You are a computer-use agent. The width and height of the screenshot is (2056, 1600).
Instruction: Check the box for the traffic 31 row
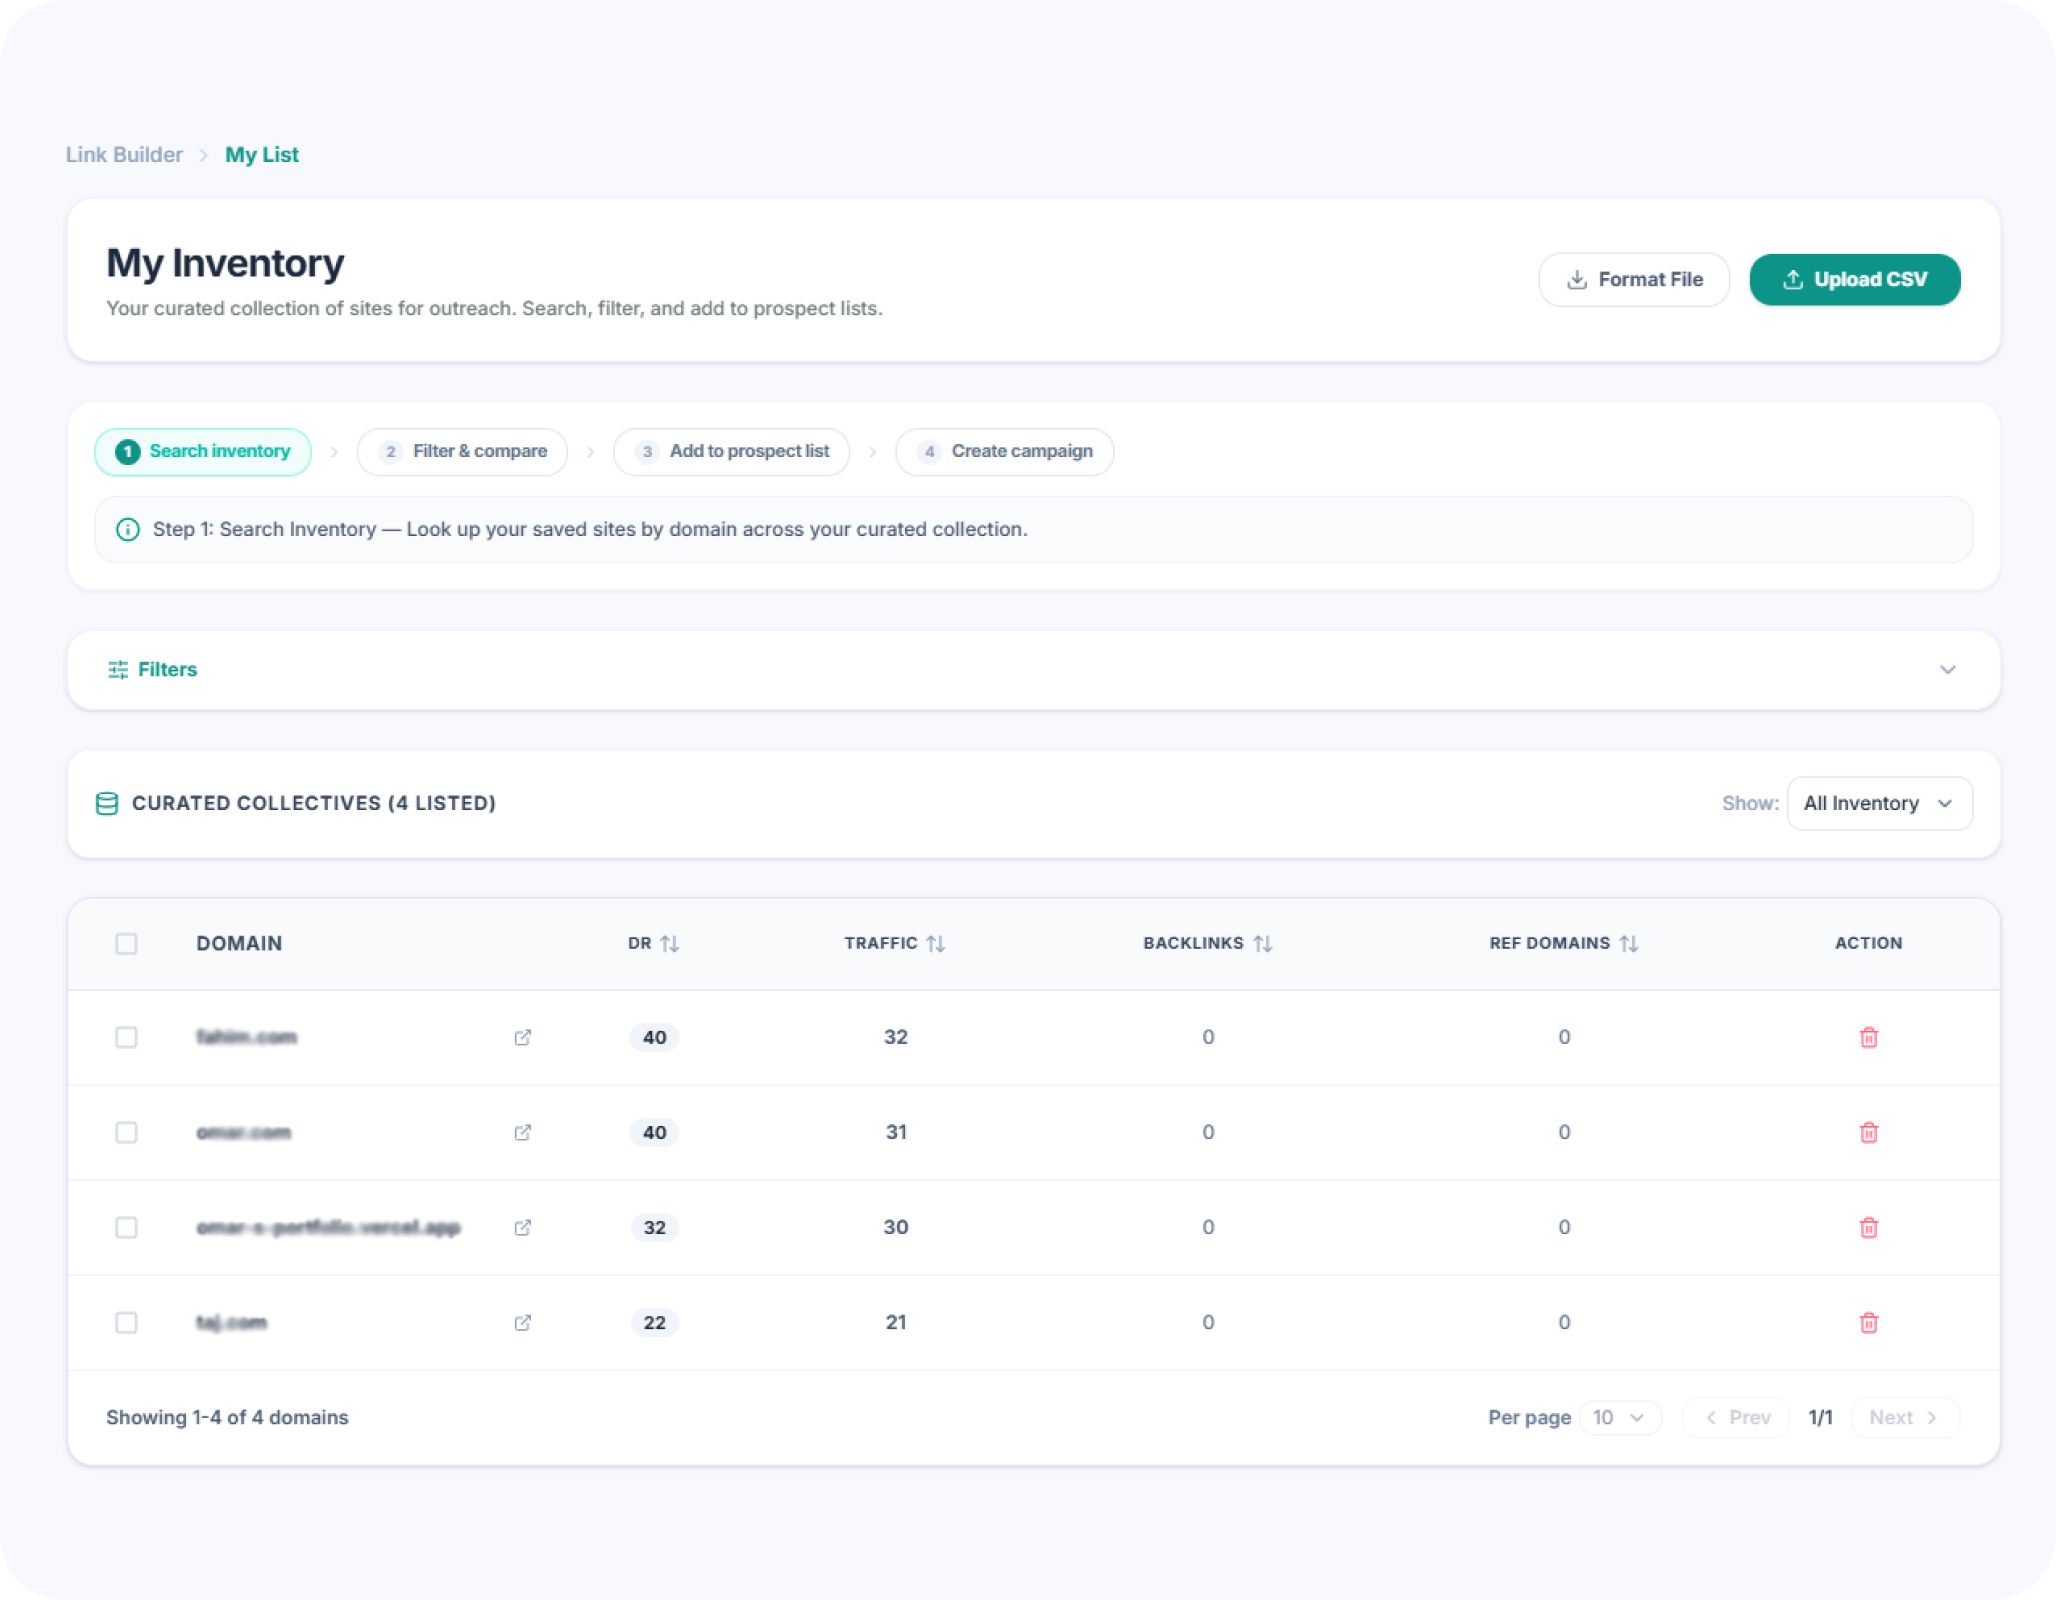126,1132
